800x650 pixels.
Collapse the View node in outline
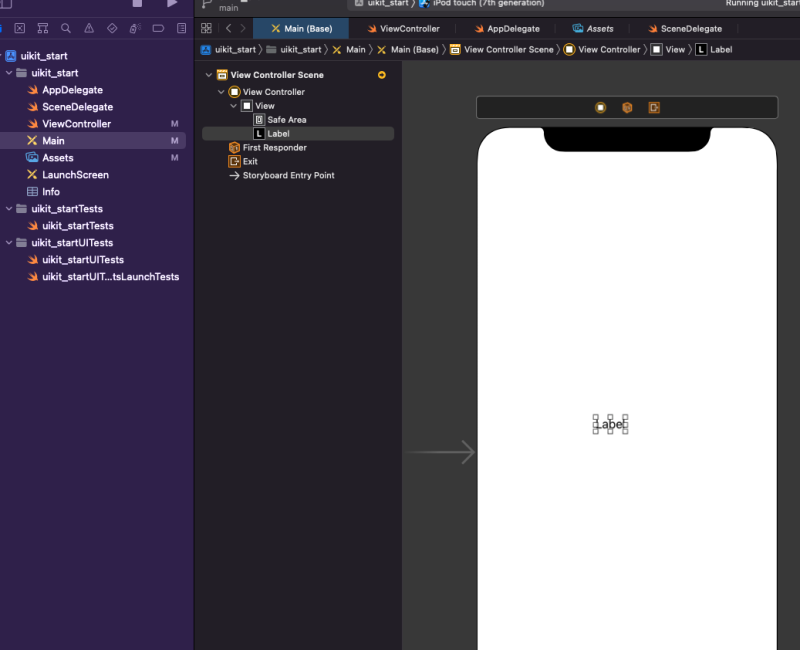click(x=234, y=106)
